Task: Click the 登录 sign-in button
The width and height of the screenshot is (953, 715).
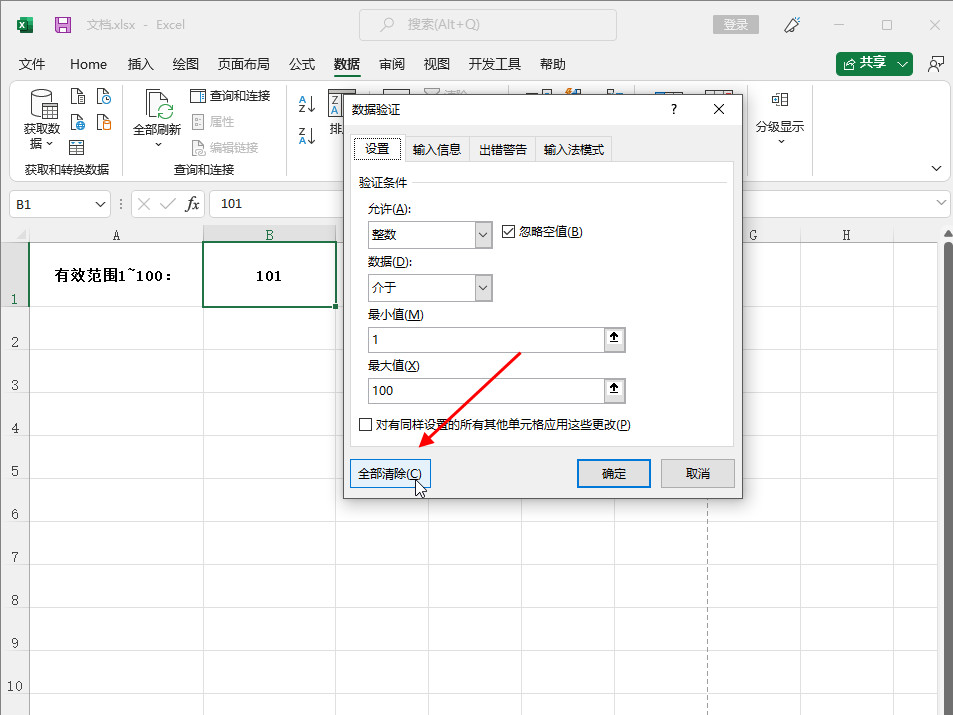Action: tap(735, 25)
